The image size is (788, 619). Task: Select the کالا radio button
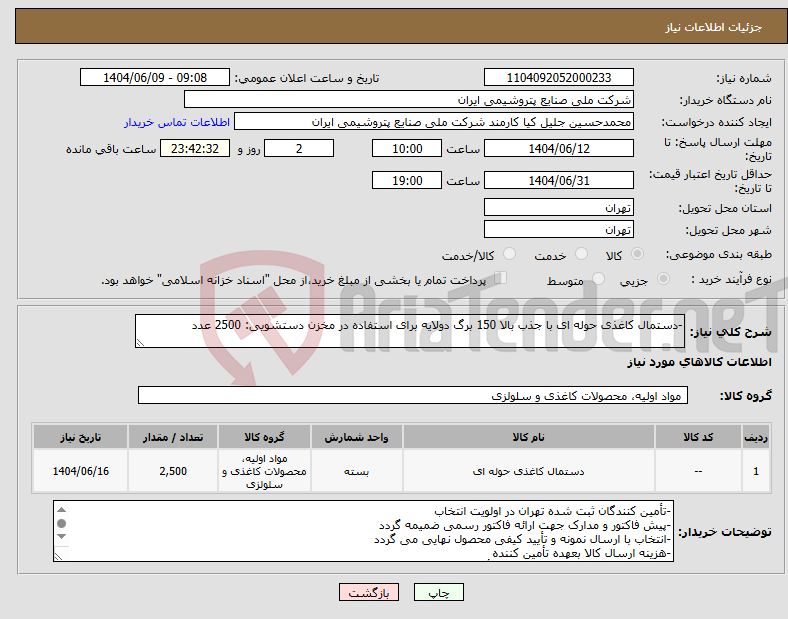637,254
